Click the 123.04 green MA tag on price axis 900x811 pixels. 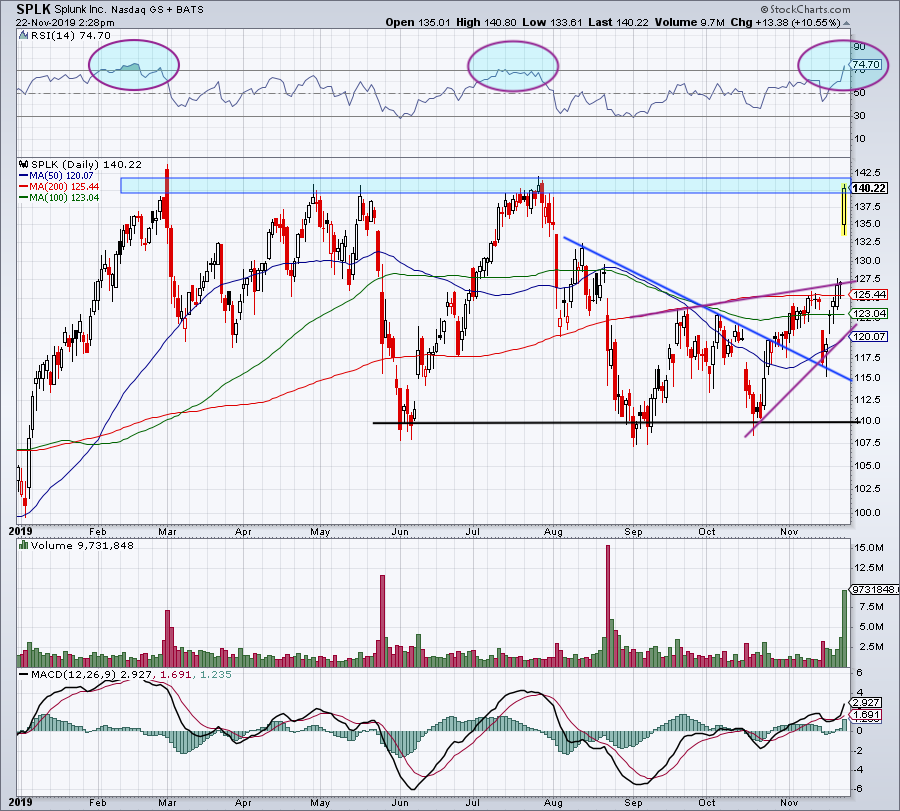869,313
